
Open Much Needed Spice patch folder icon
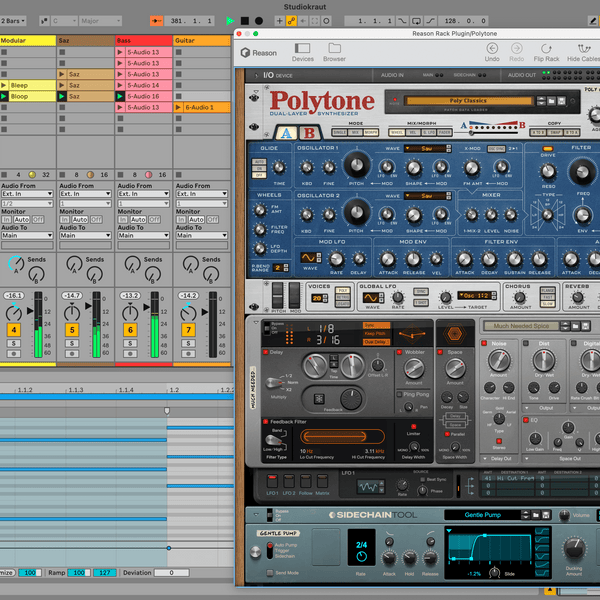(576, 326)
